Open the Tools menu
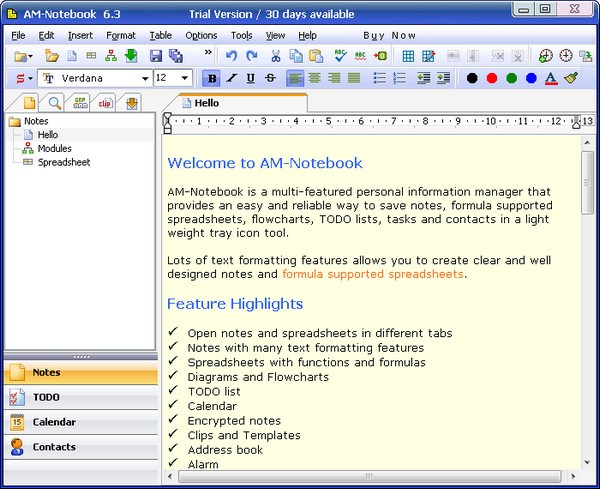600x489 pixels. click(241, 36)
